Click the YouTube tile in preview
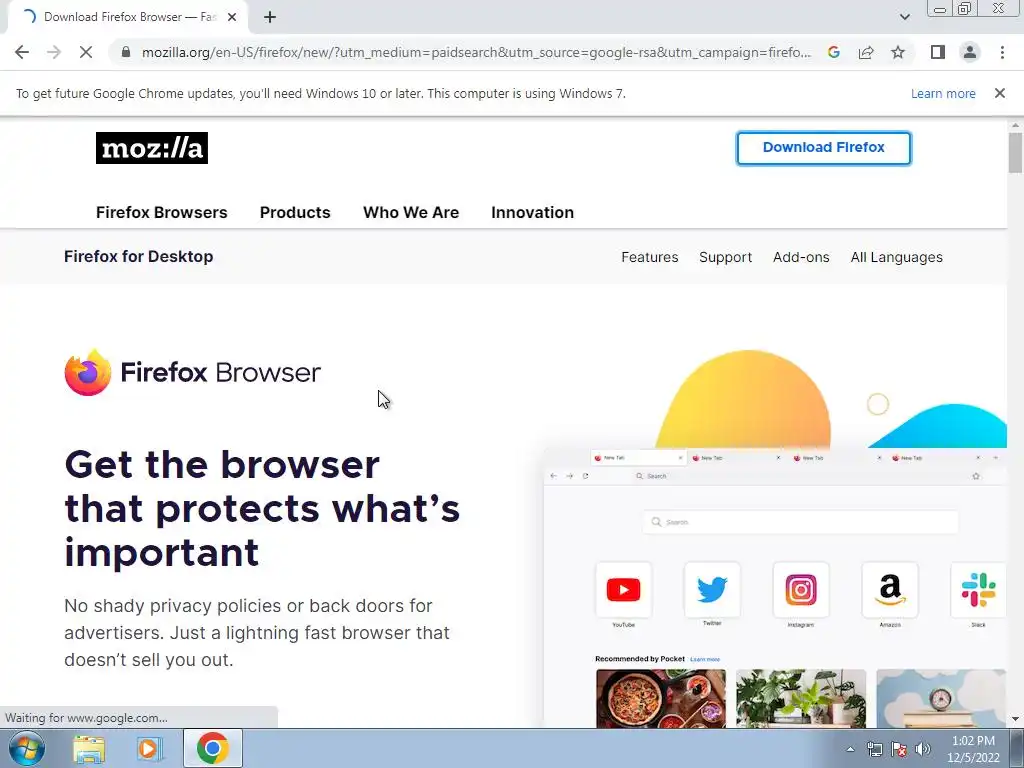Viewport: 1024px width, 768px height. coord(624,590)
